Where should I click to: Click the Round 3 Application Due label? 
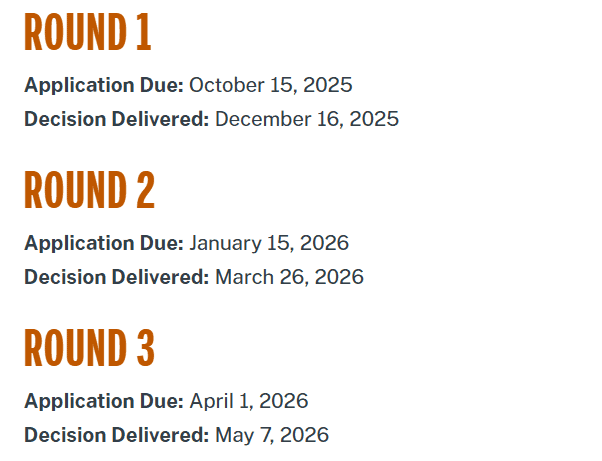[104, 401]
